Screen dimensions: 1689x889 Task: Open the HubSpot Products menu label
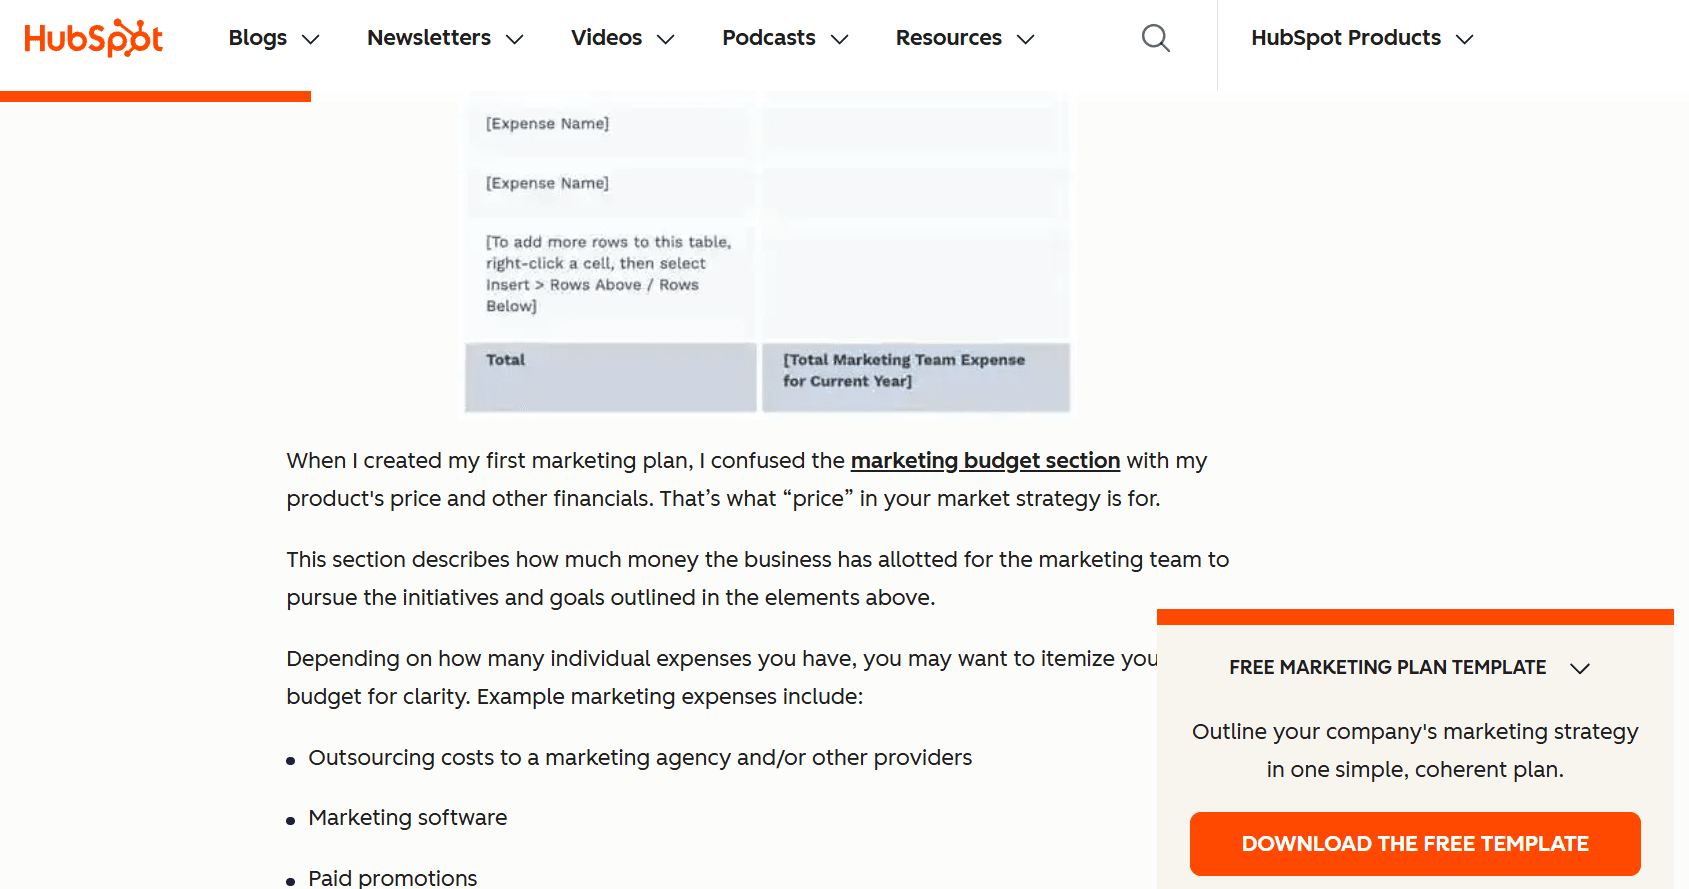pos(1345,38)
